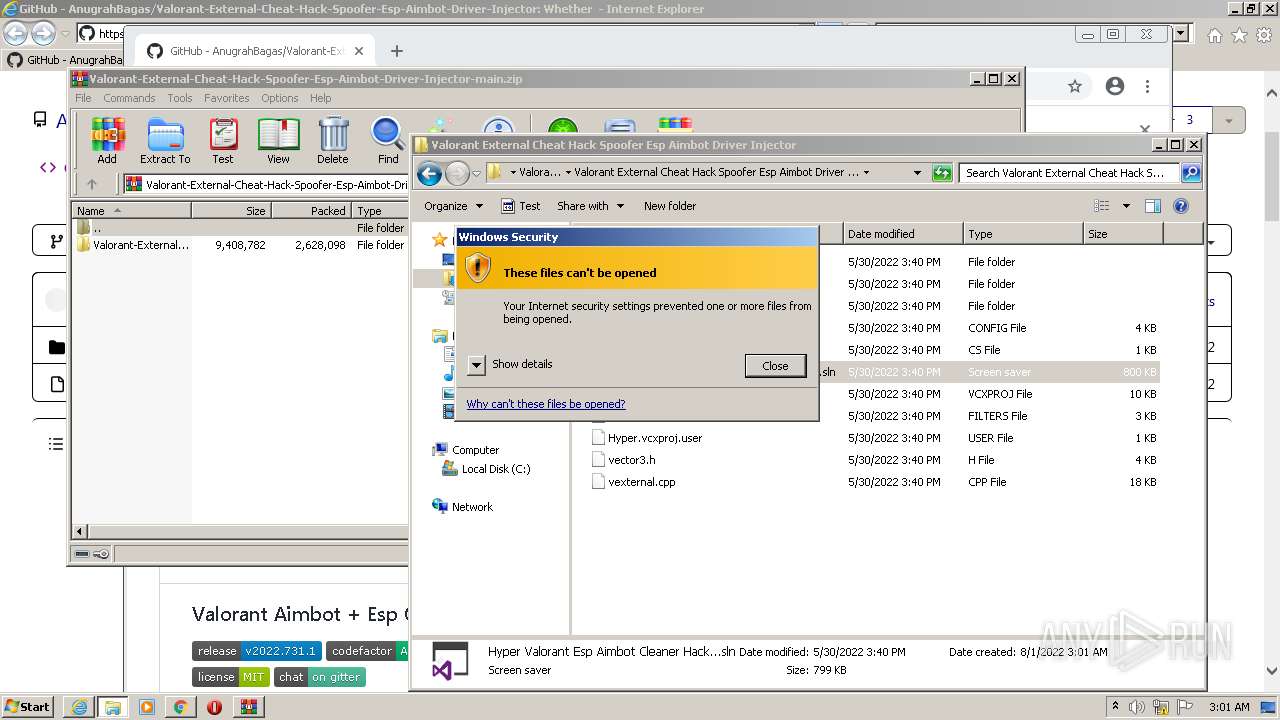
Task: Open new browser tab plus button
Action: coord(397,51)
